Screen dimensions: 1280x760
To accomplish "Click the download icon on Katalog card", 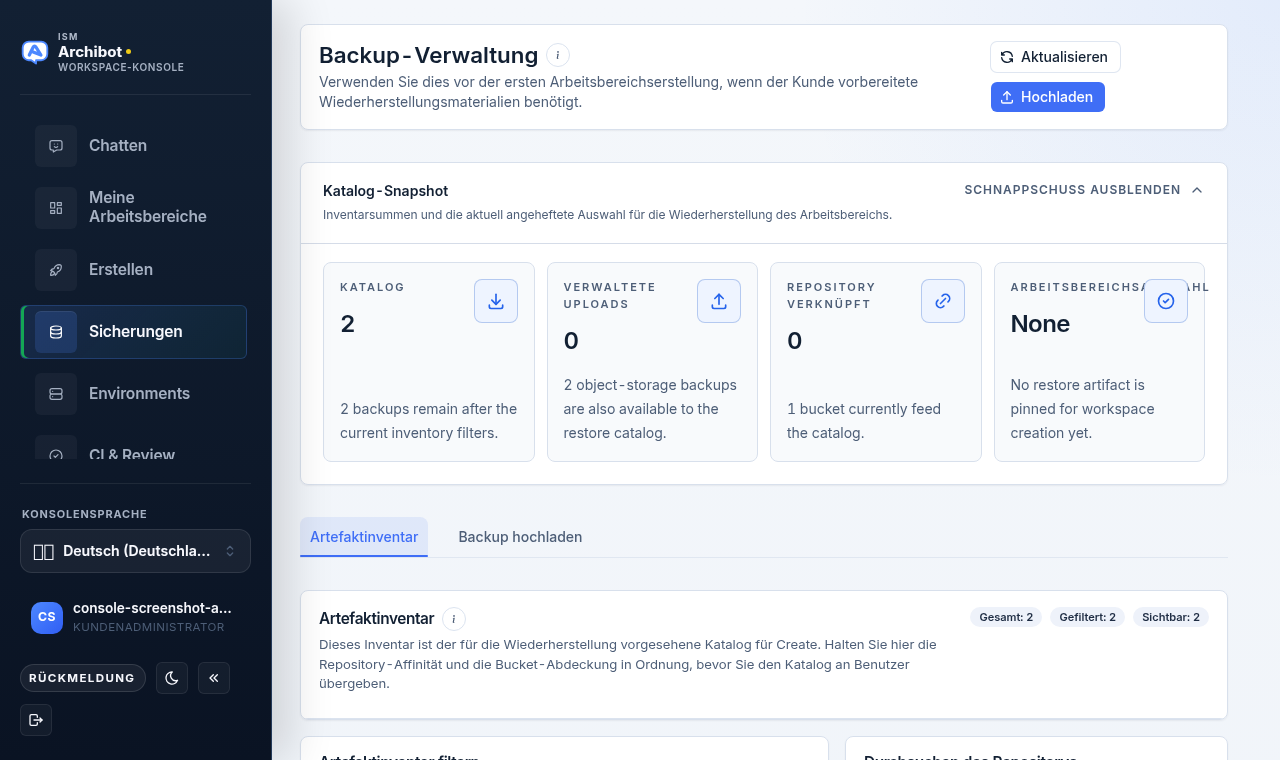I will 496,301.
